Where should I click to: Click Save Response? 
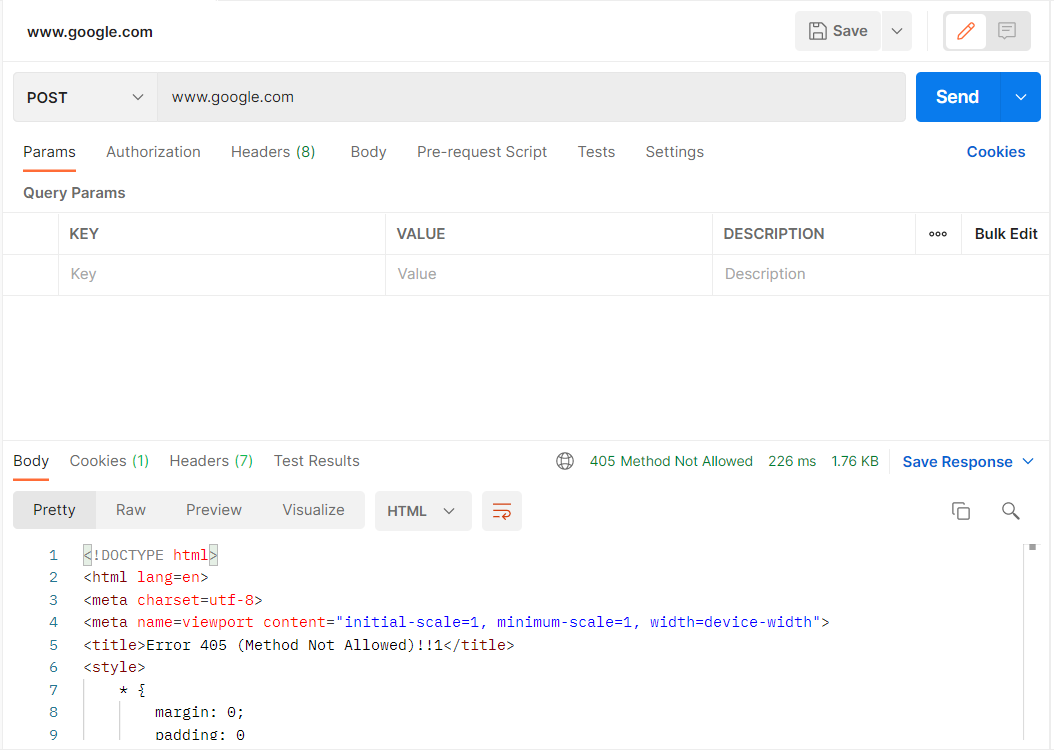(957, 462)
